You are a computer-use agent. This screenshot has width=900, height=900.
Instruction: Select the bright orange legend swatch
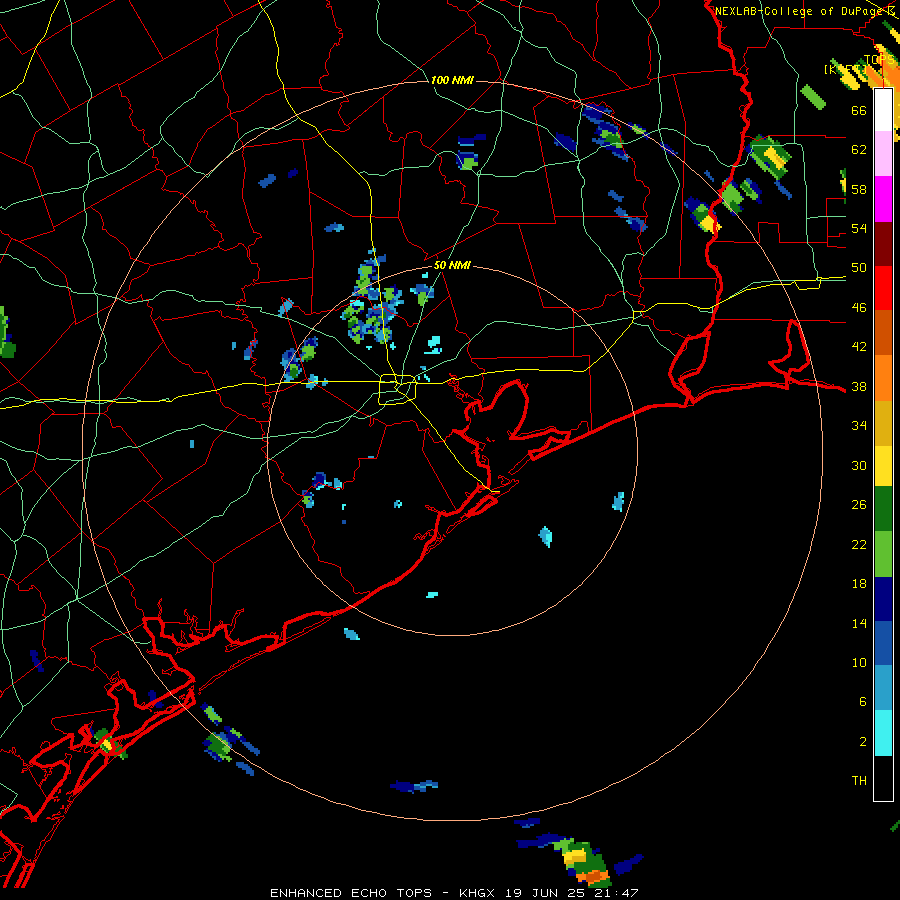pyautogui.click(x=883, y=378)
